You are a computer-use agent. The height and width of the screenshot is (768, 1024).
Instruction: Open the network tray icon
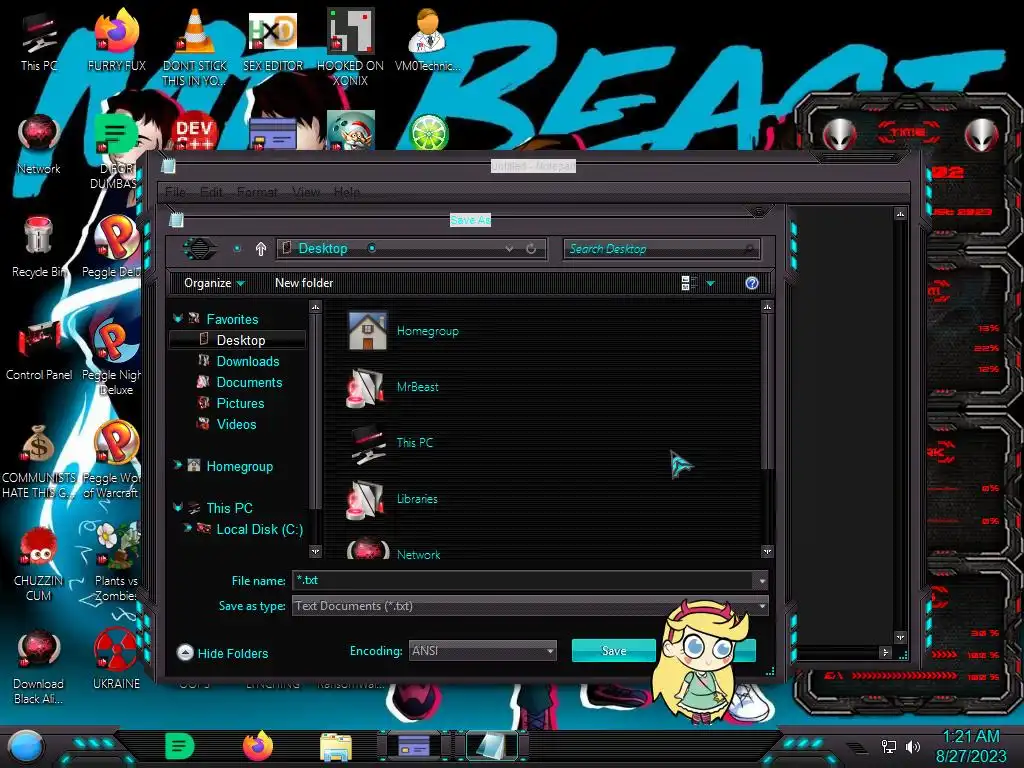[888, 746]
